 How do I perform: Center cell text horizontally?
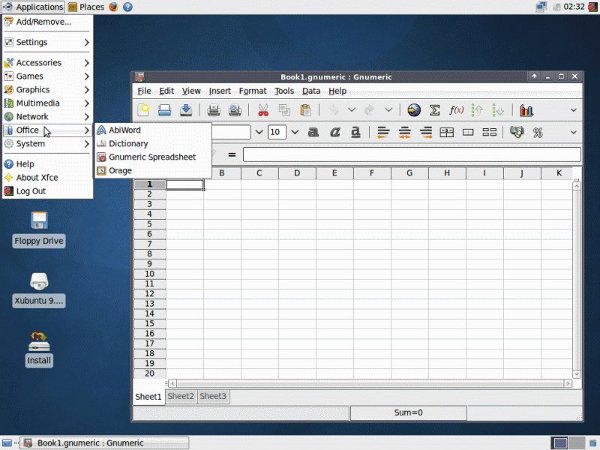(x=404, y=132)
